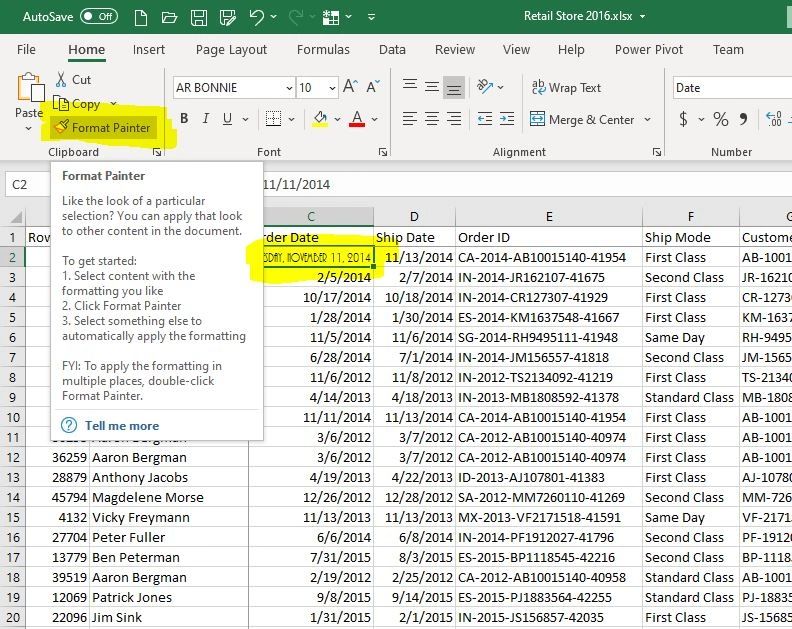Screen dimensions: 792x629
Task: Open the Alignment settings dialog launcher
Action: point(657,152)
